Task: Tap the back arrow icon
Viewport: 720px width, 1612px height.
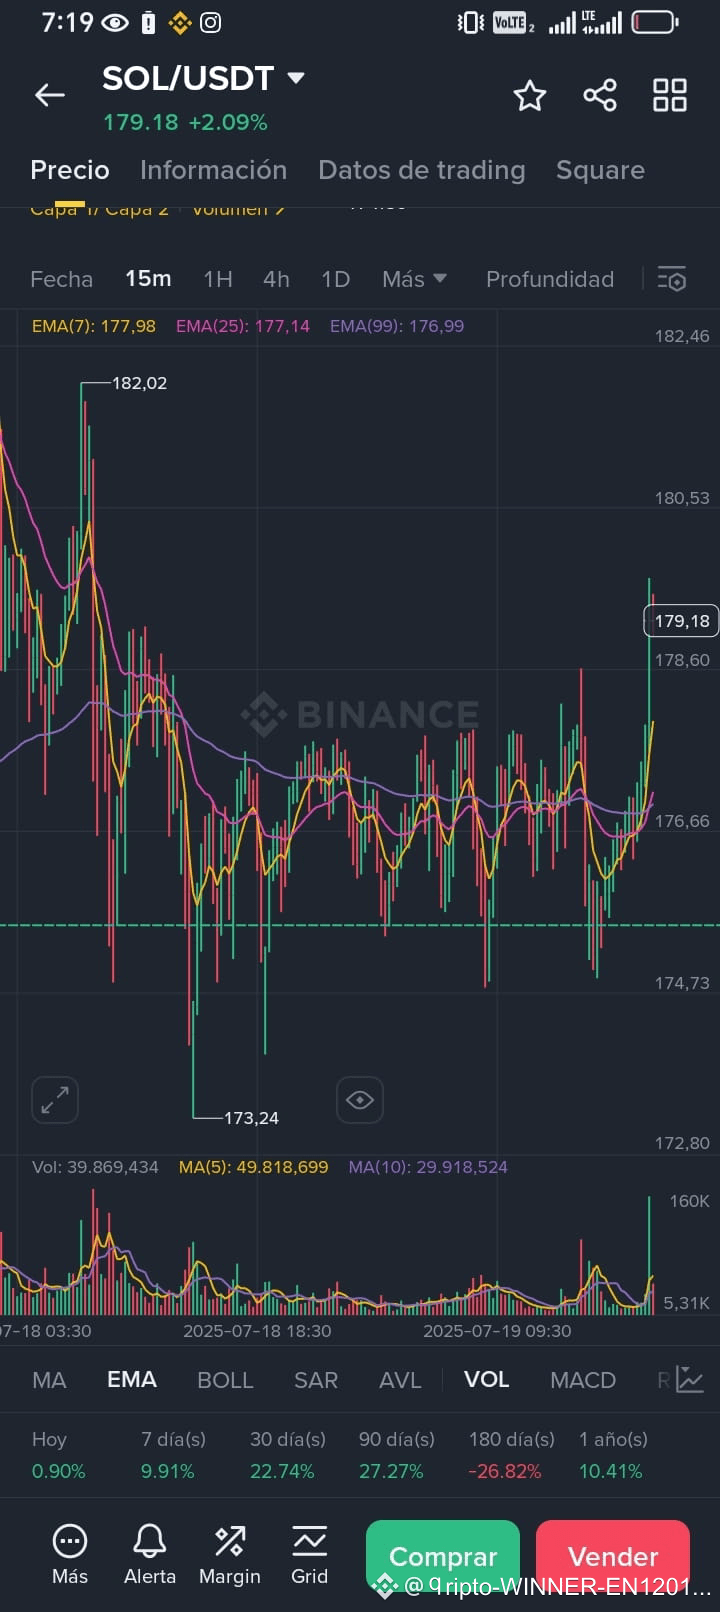Action: (x=50, y=95)
